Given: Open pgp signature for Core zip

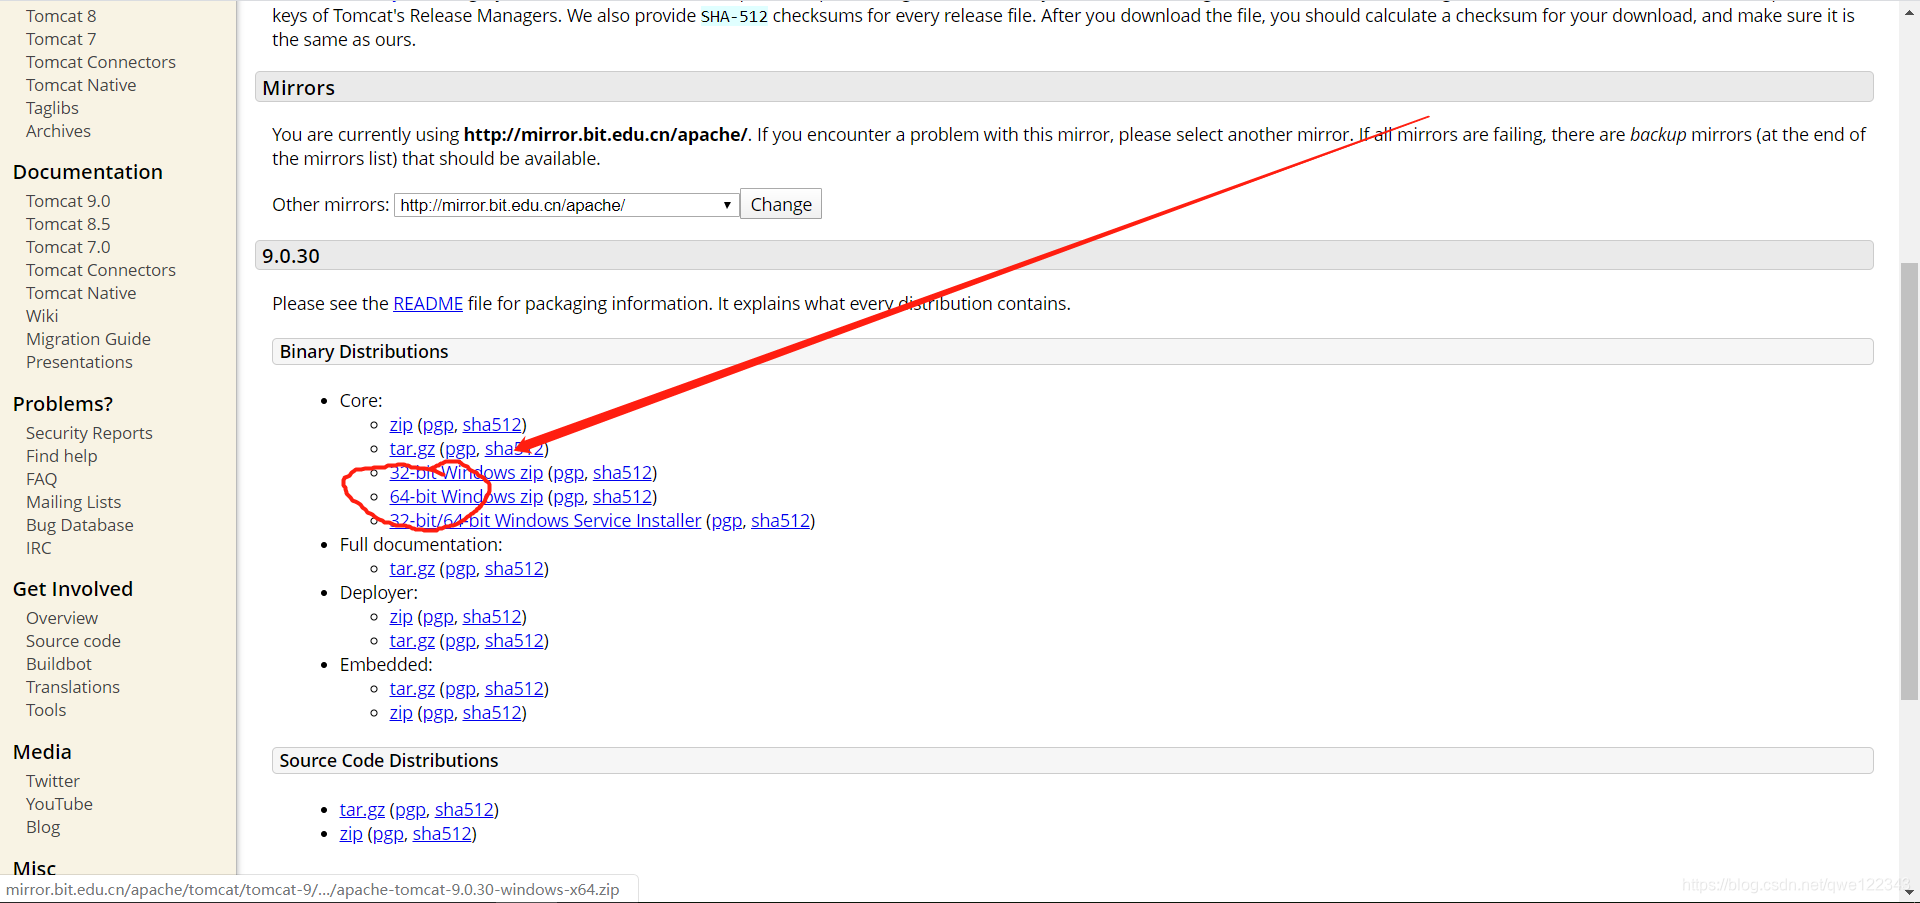Looking at the screenshot, I should (x=438, y=425).
